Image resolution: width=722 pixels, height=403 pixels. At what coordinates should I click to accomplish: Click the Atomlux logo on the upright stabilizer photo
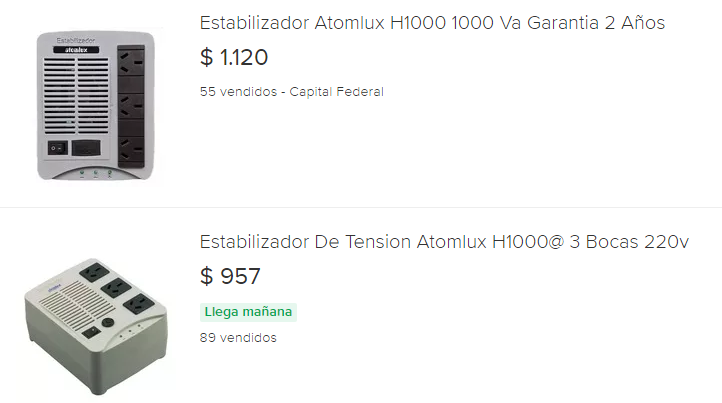(76, 50)
